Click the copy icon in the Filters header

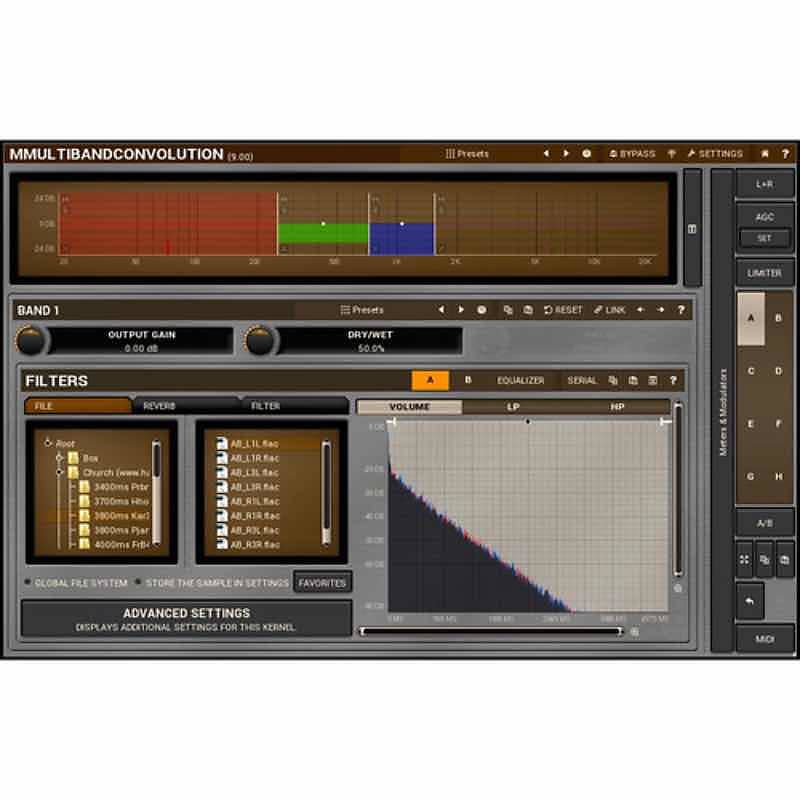(x=612, y=381)
